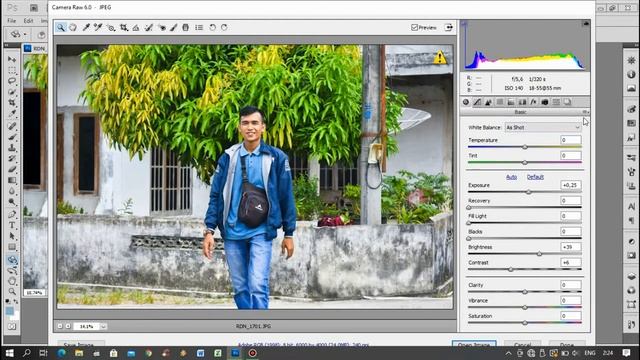640x360 pixels.
Task: Select Photoshop Eyedropper tool in toolbox
Action: pos(12,113)
